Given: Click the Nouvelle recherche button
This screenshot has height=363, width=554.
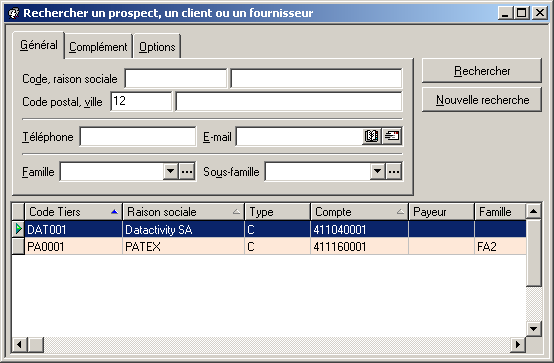Looking at the screenshot, I should click(x=482, y=100).
